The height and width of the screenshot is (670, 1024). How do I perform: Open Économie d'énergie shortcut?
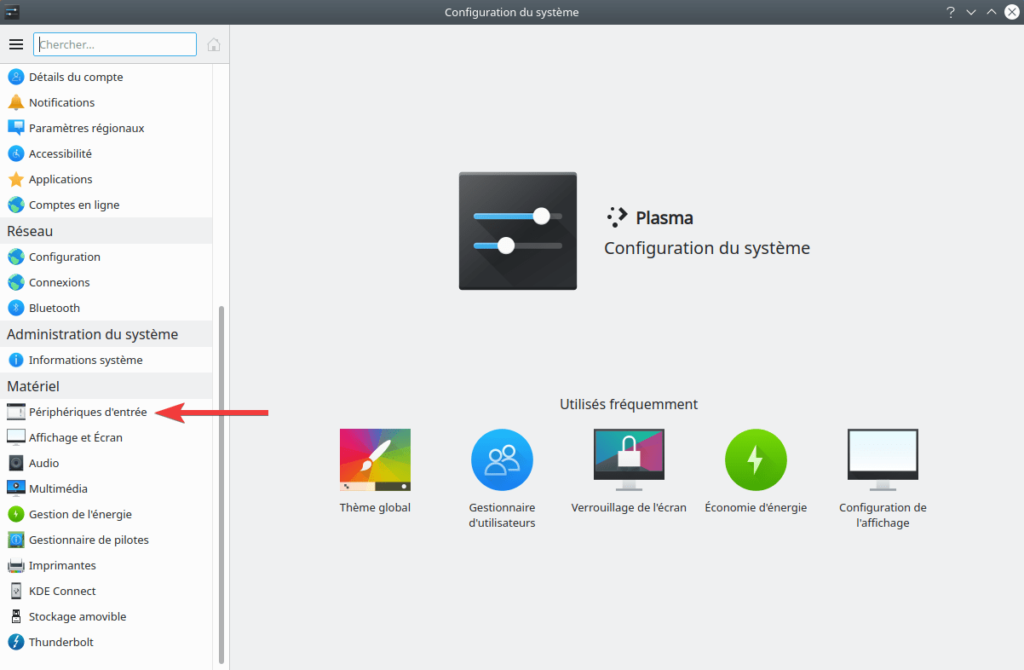tap(756, 471)
